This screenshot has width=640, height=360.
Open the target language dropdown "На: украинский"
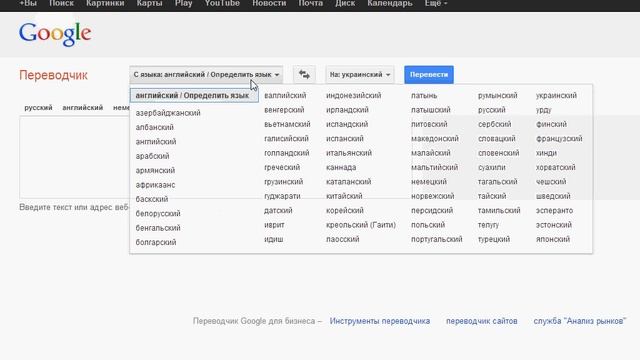[x=360, y=75]
